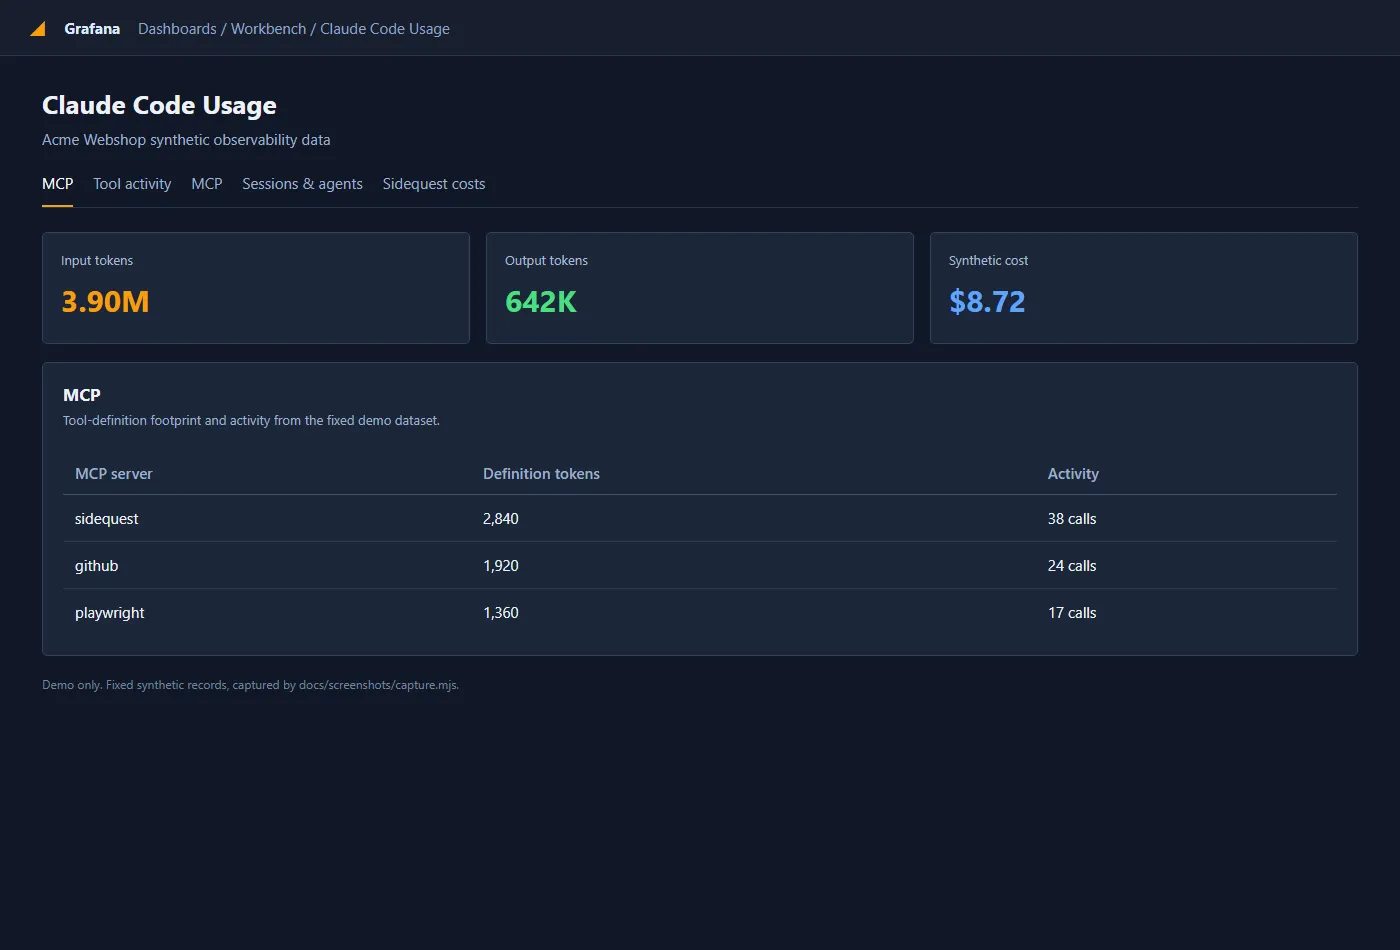Switch to the Tool activity tab

(x=132, y=184)
